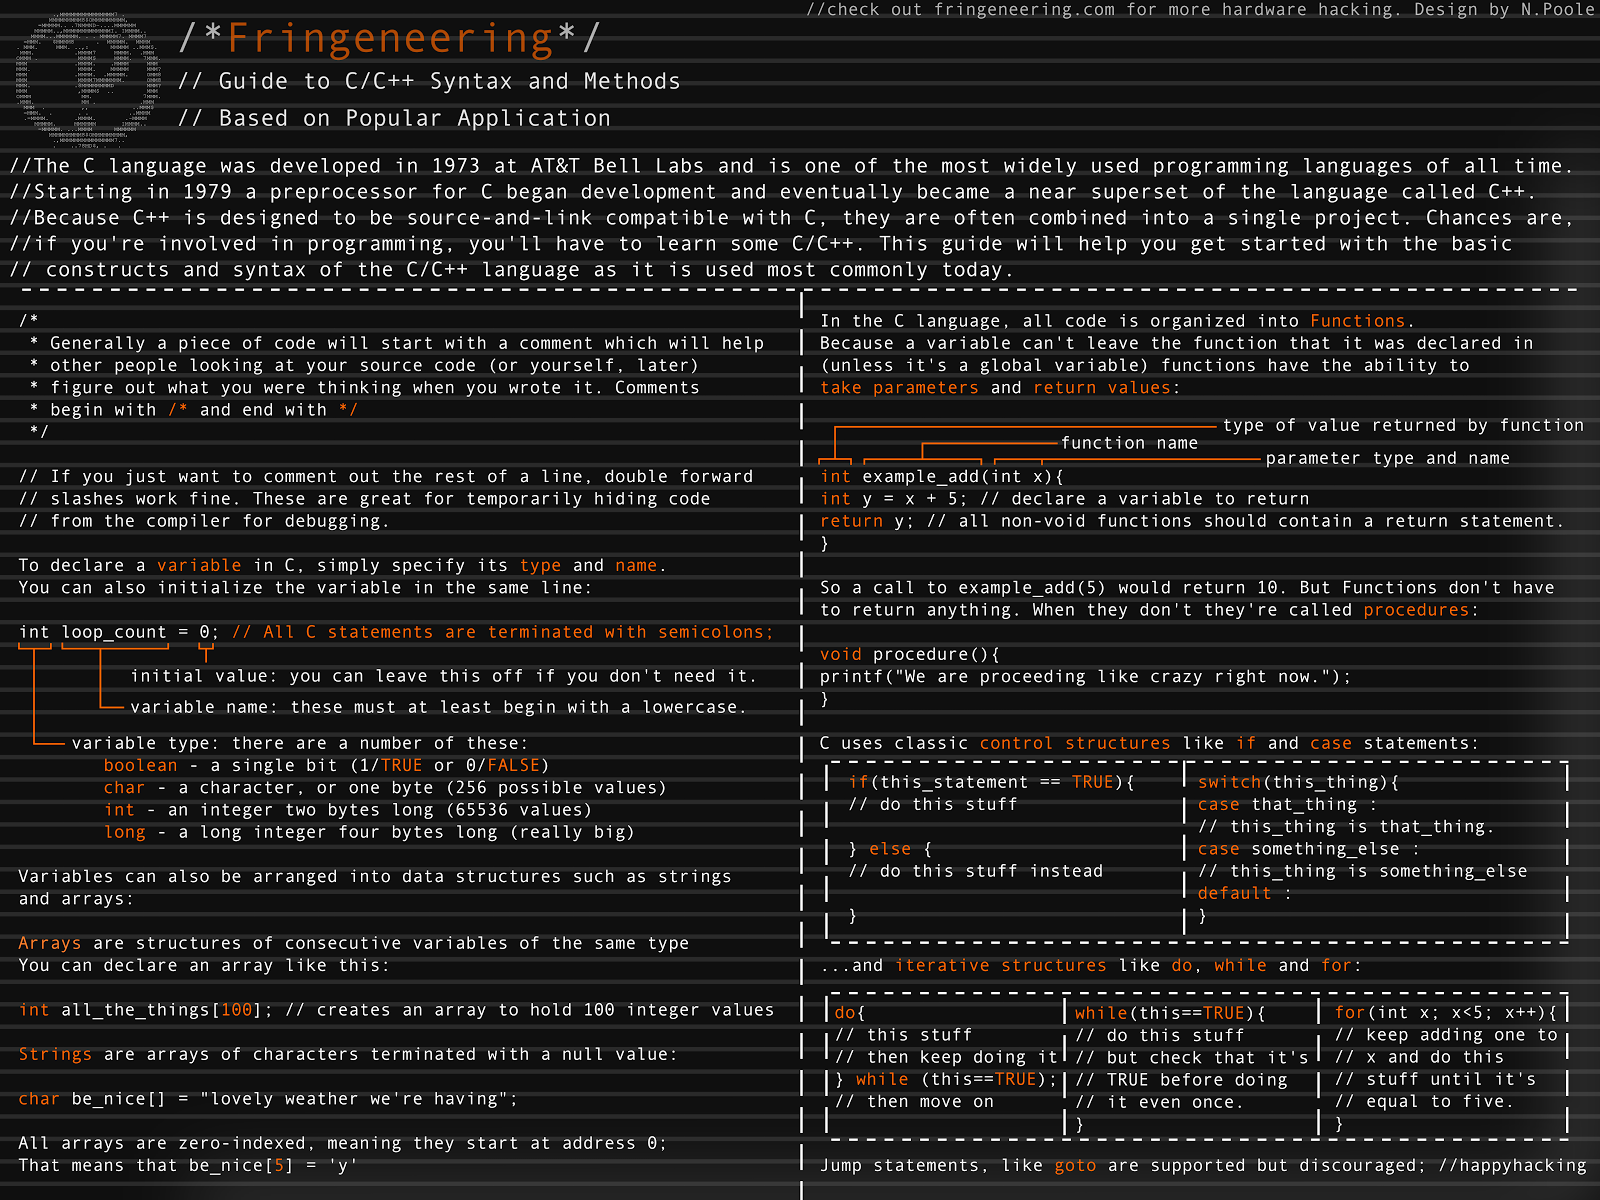1600x1200 pixels.
Task: Click the orange 'Arrays' heading word
Action: click(50, 943)
